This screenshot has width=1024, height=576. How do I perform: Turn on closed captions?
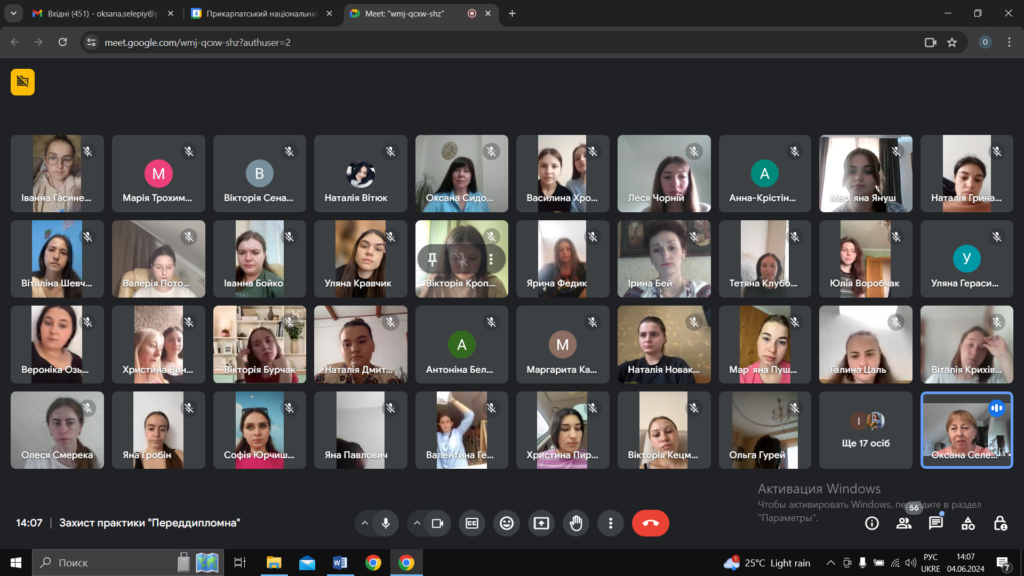pyautogui.click(x=471, y=523)
